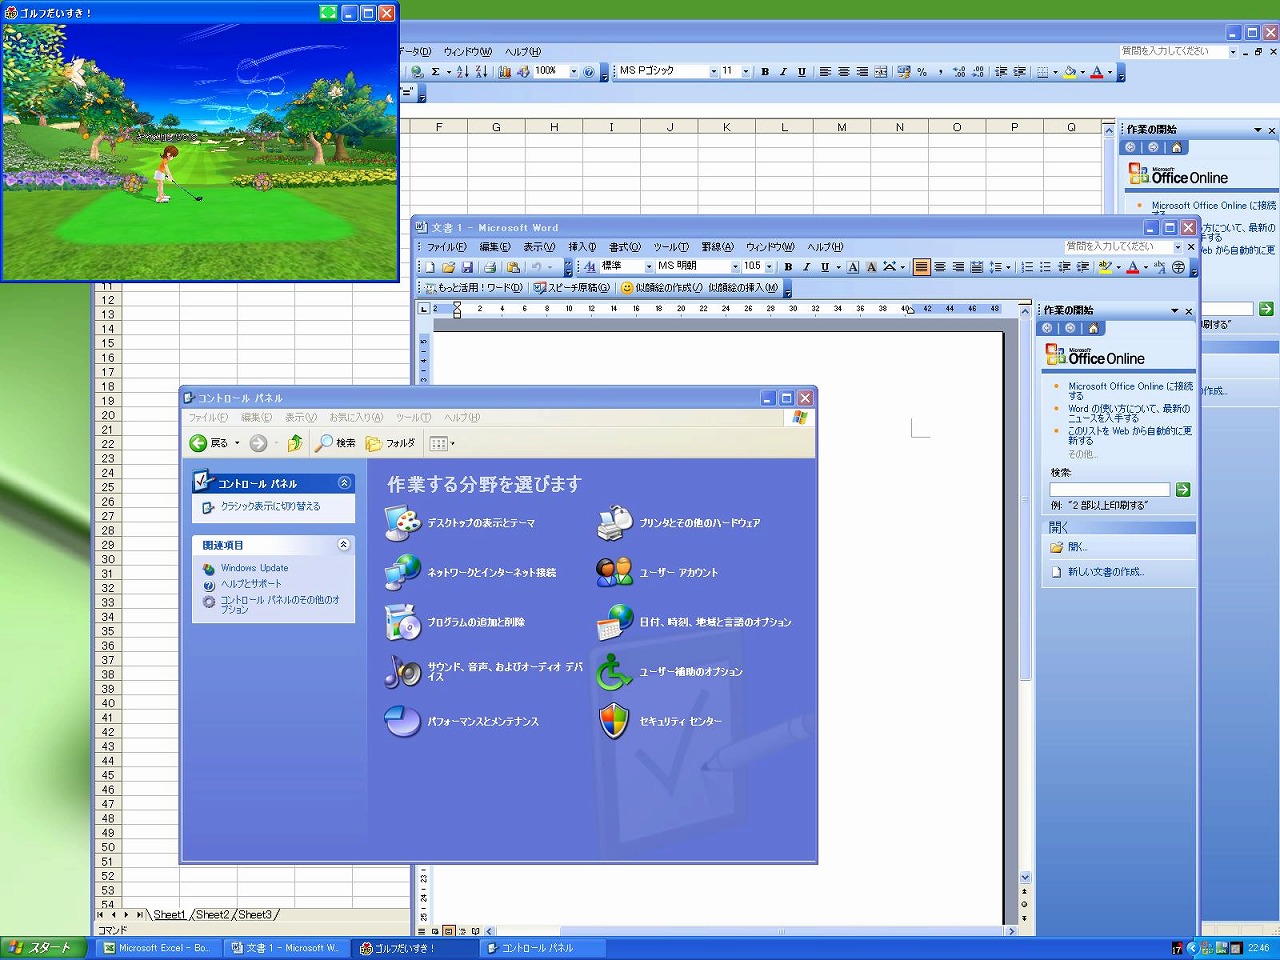Click the Windows Update link
1280x960 pixels.
[254, 568]
